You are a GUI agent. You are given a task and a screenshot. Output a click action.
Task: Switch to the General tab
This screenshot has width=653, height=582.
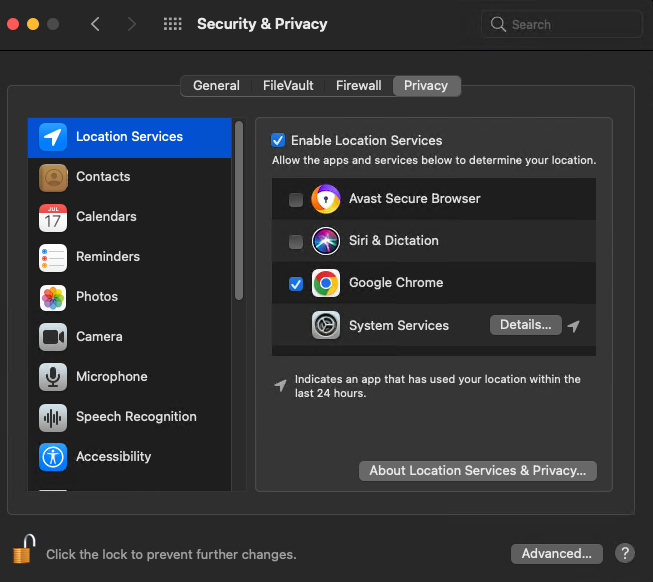point(216,86)
